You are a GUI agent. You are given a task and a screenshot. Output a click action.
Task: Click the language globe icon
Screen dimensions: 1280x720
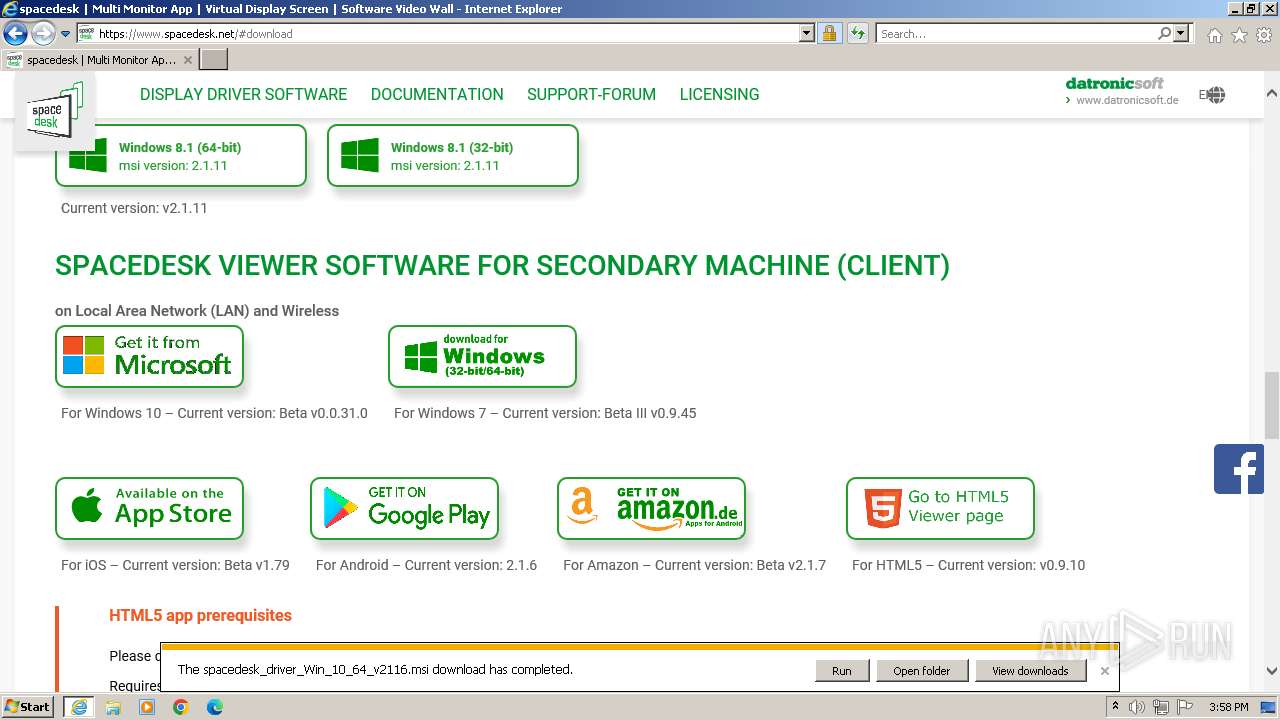1214,95
